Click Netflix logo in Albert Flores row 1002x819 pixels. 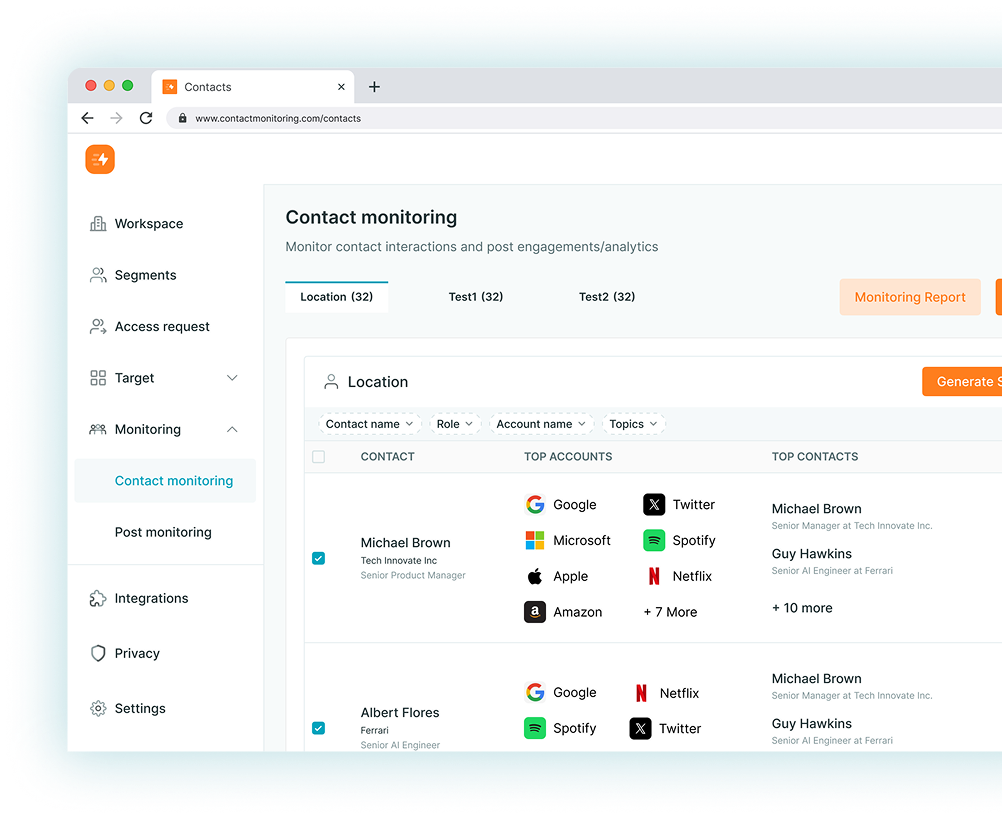641,693
